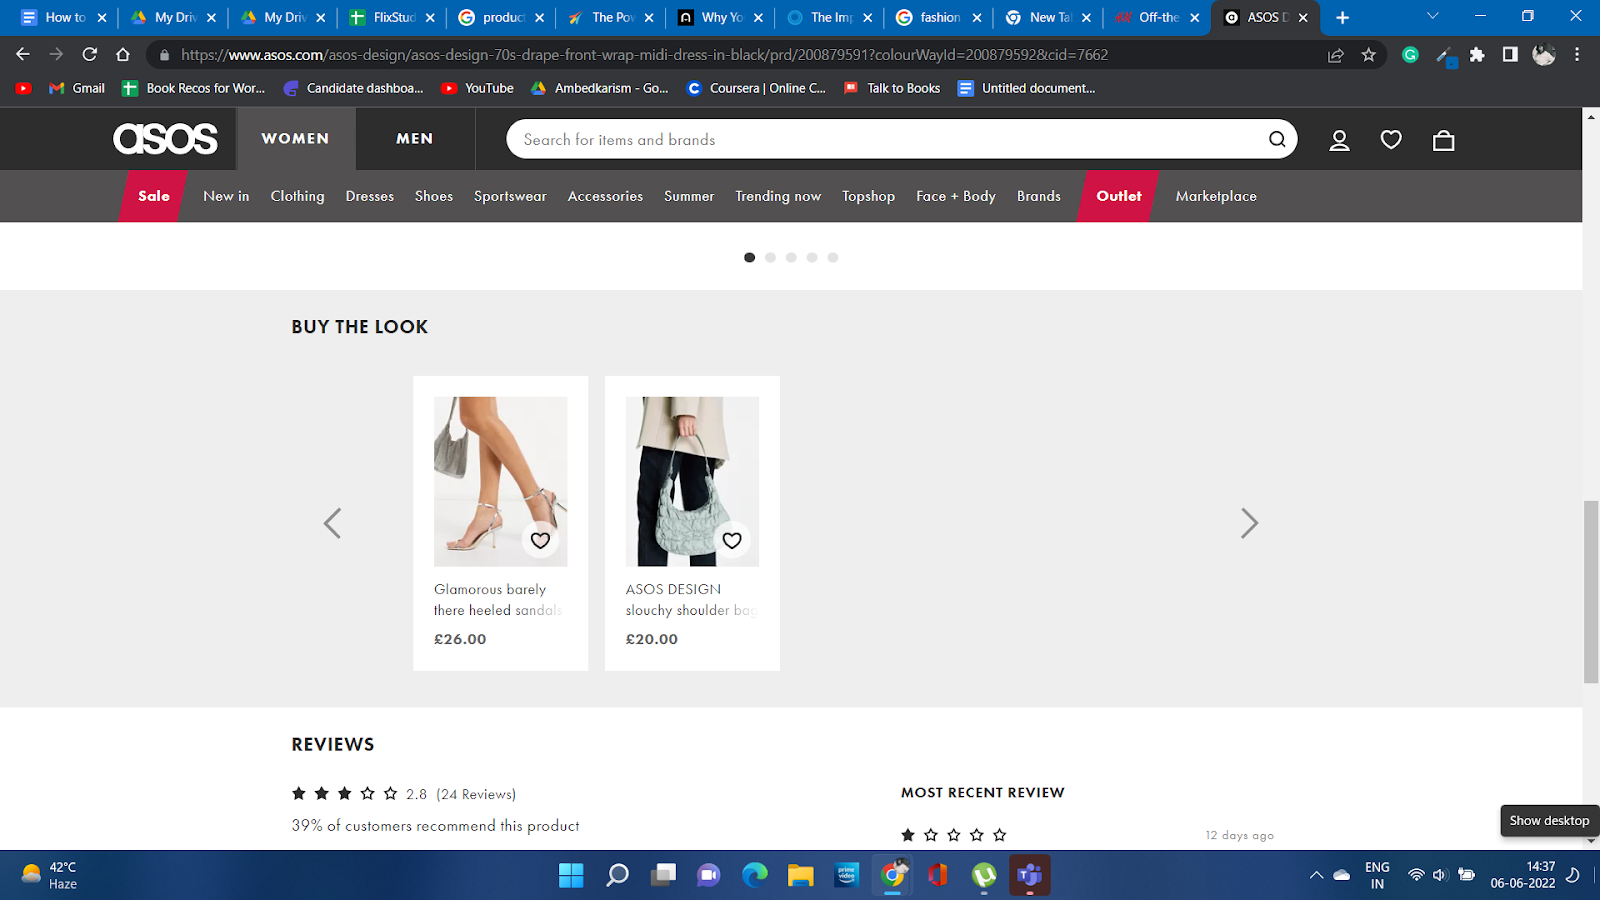This screenshot has height=900, width=1600.
Task: Open the Extensions puzzle icon
Action: click(1477, 55)
